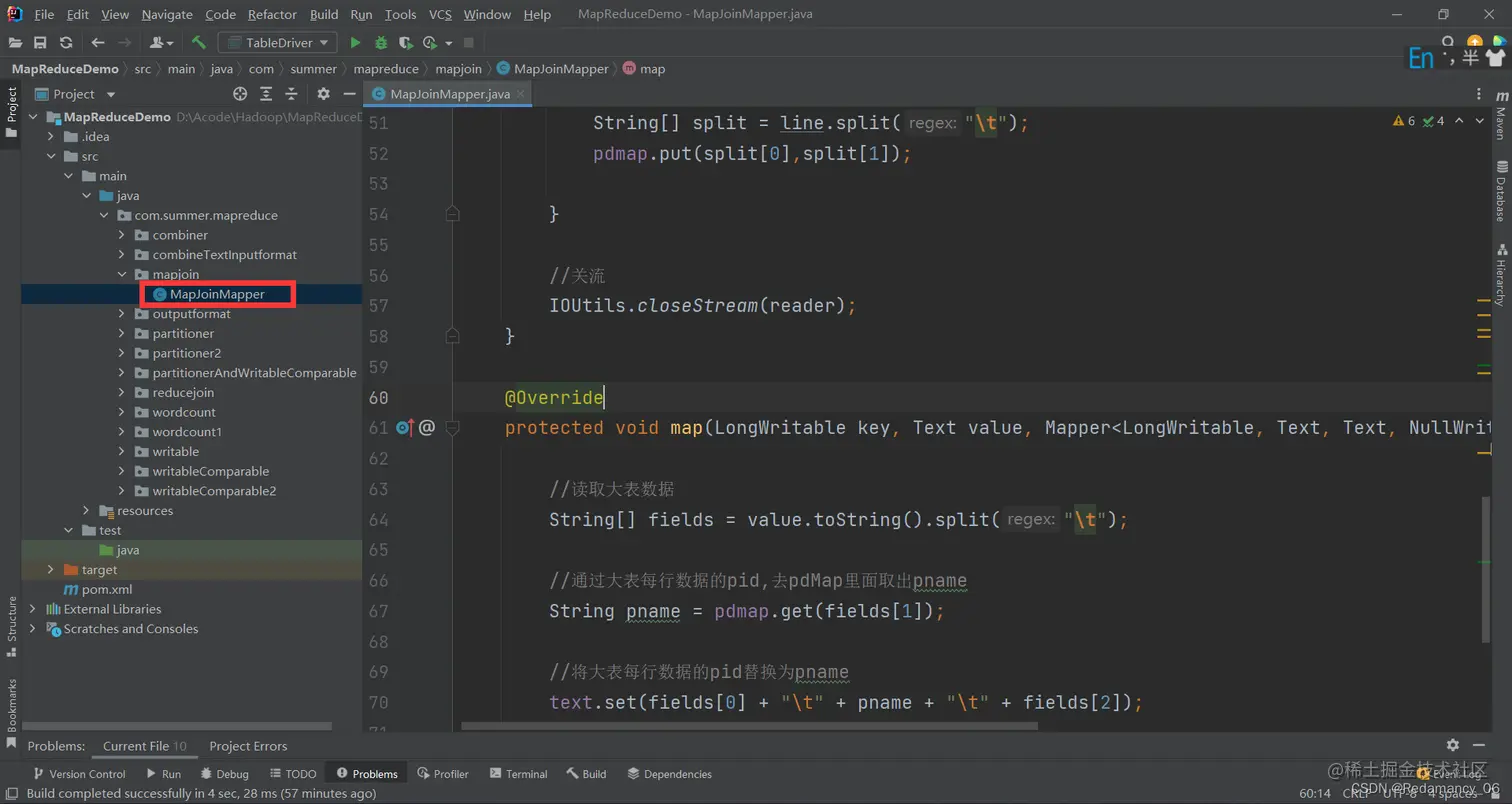The height and width of the screenshot is (804, 1512).
Task: Click the Build project hammer icon
Action: pos(199,43)
